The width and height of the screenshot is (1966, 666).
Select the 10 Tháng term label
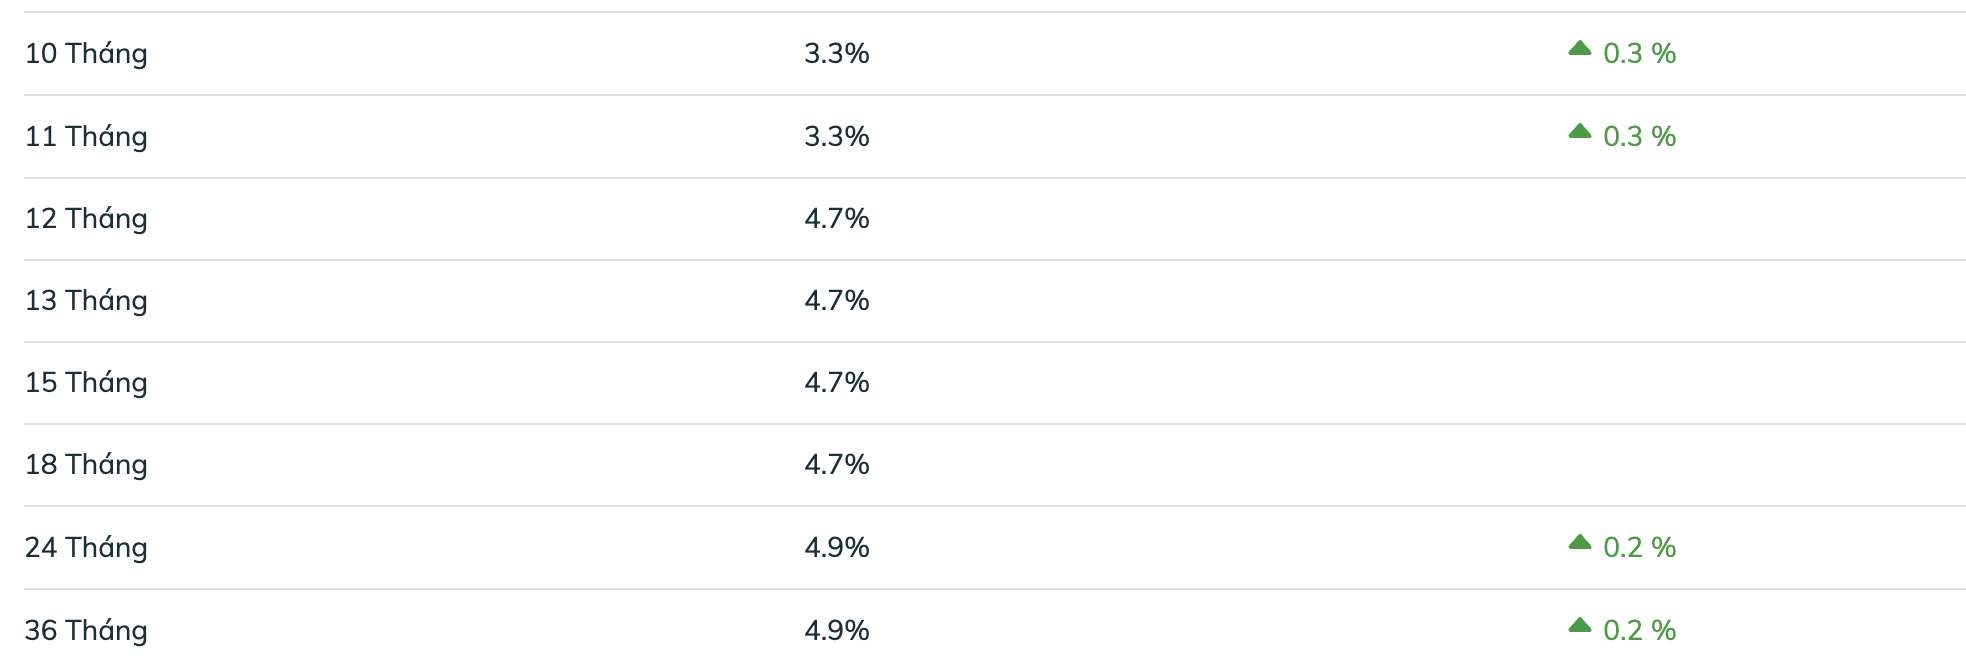coord(86,54)
